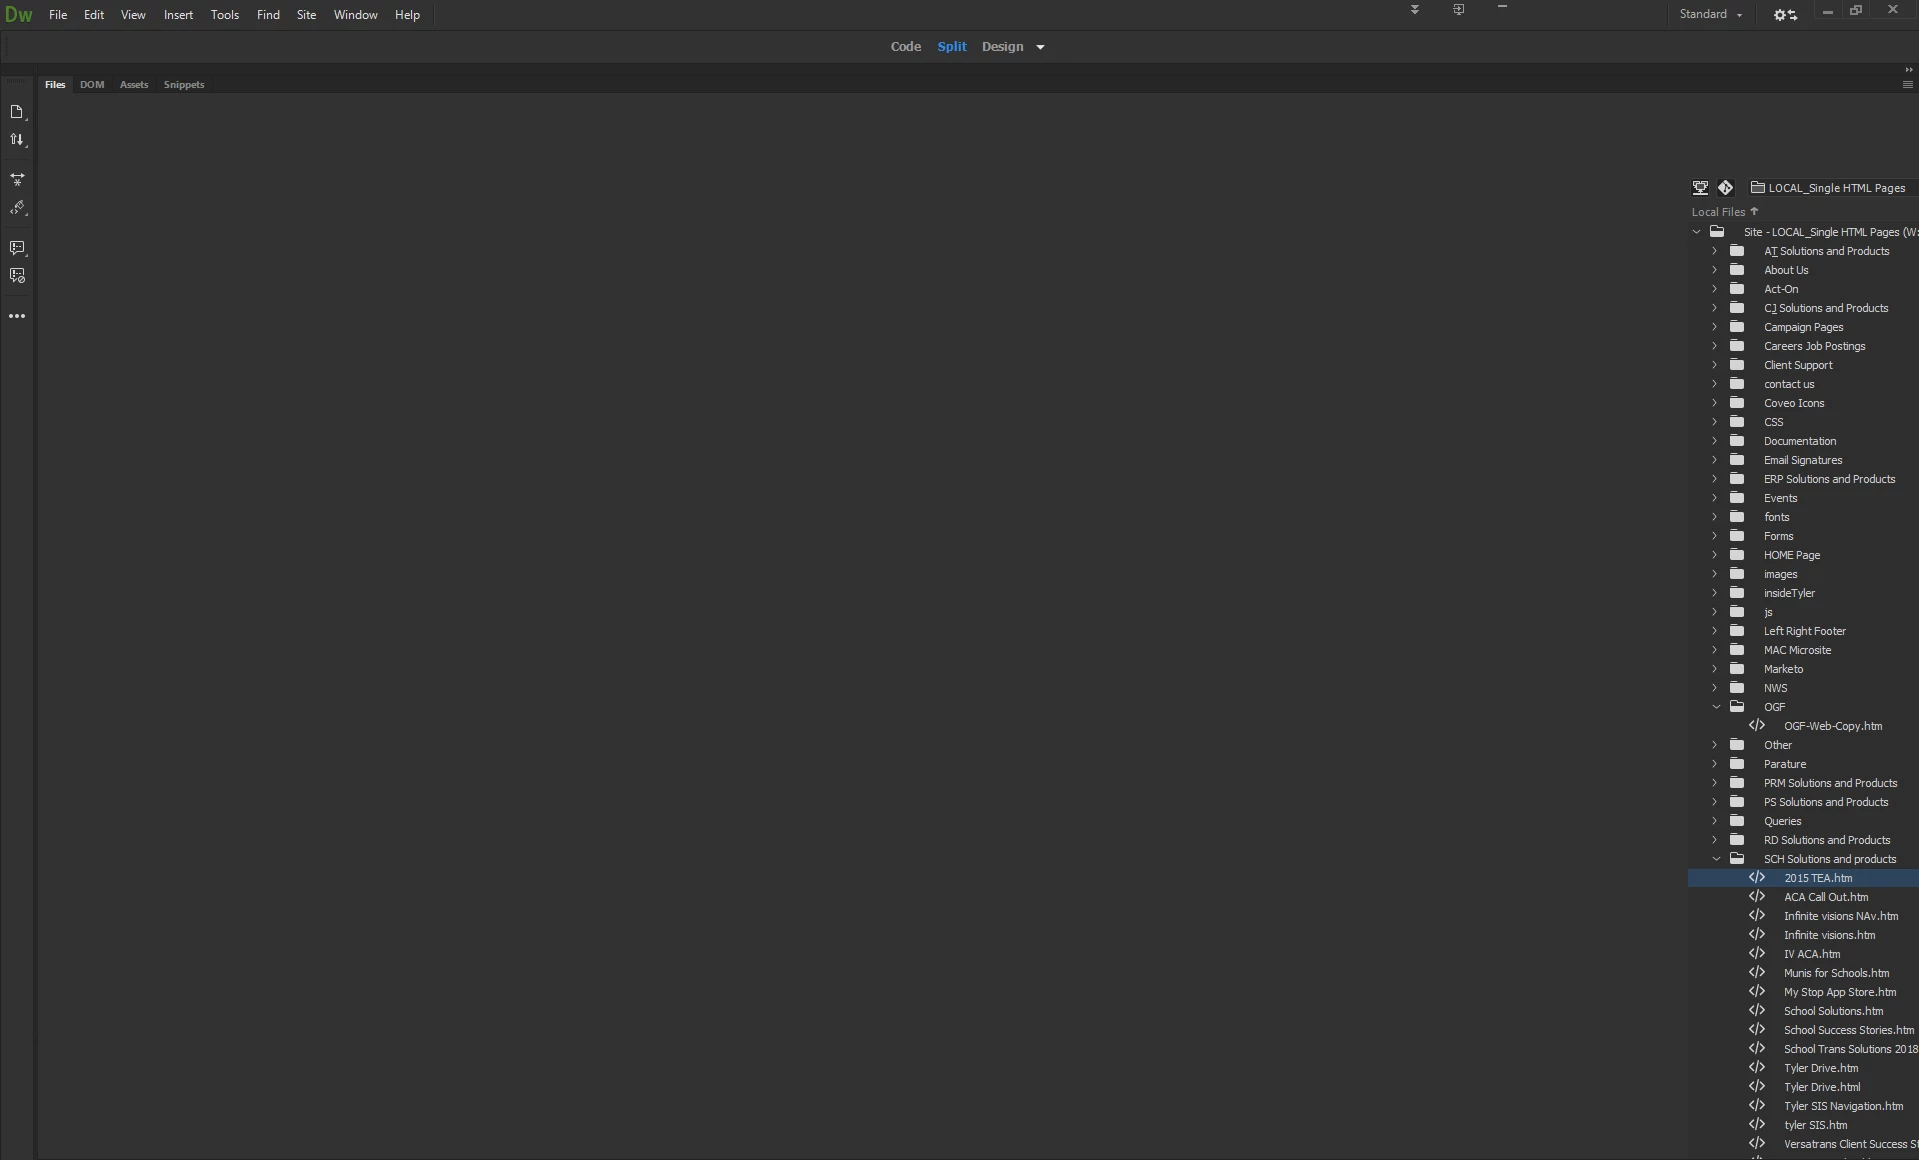Viewport: 1919px width, 1160px height.
Task: Open the Insert menu
Action: 178,15
